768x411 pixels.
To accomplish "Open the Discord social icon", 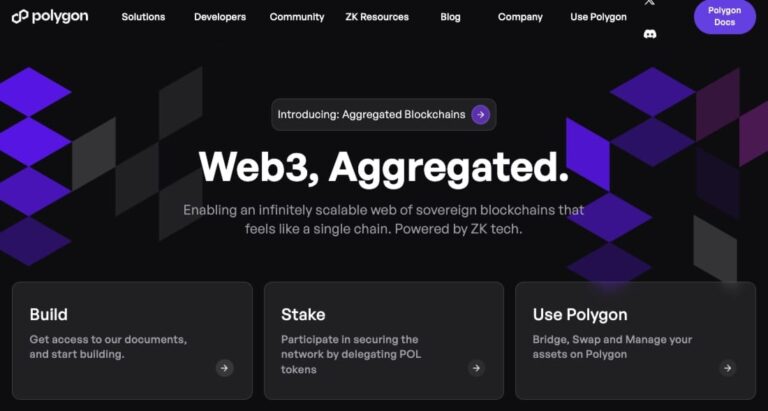I will tap(650, 33).
